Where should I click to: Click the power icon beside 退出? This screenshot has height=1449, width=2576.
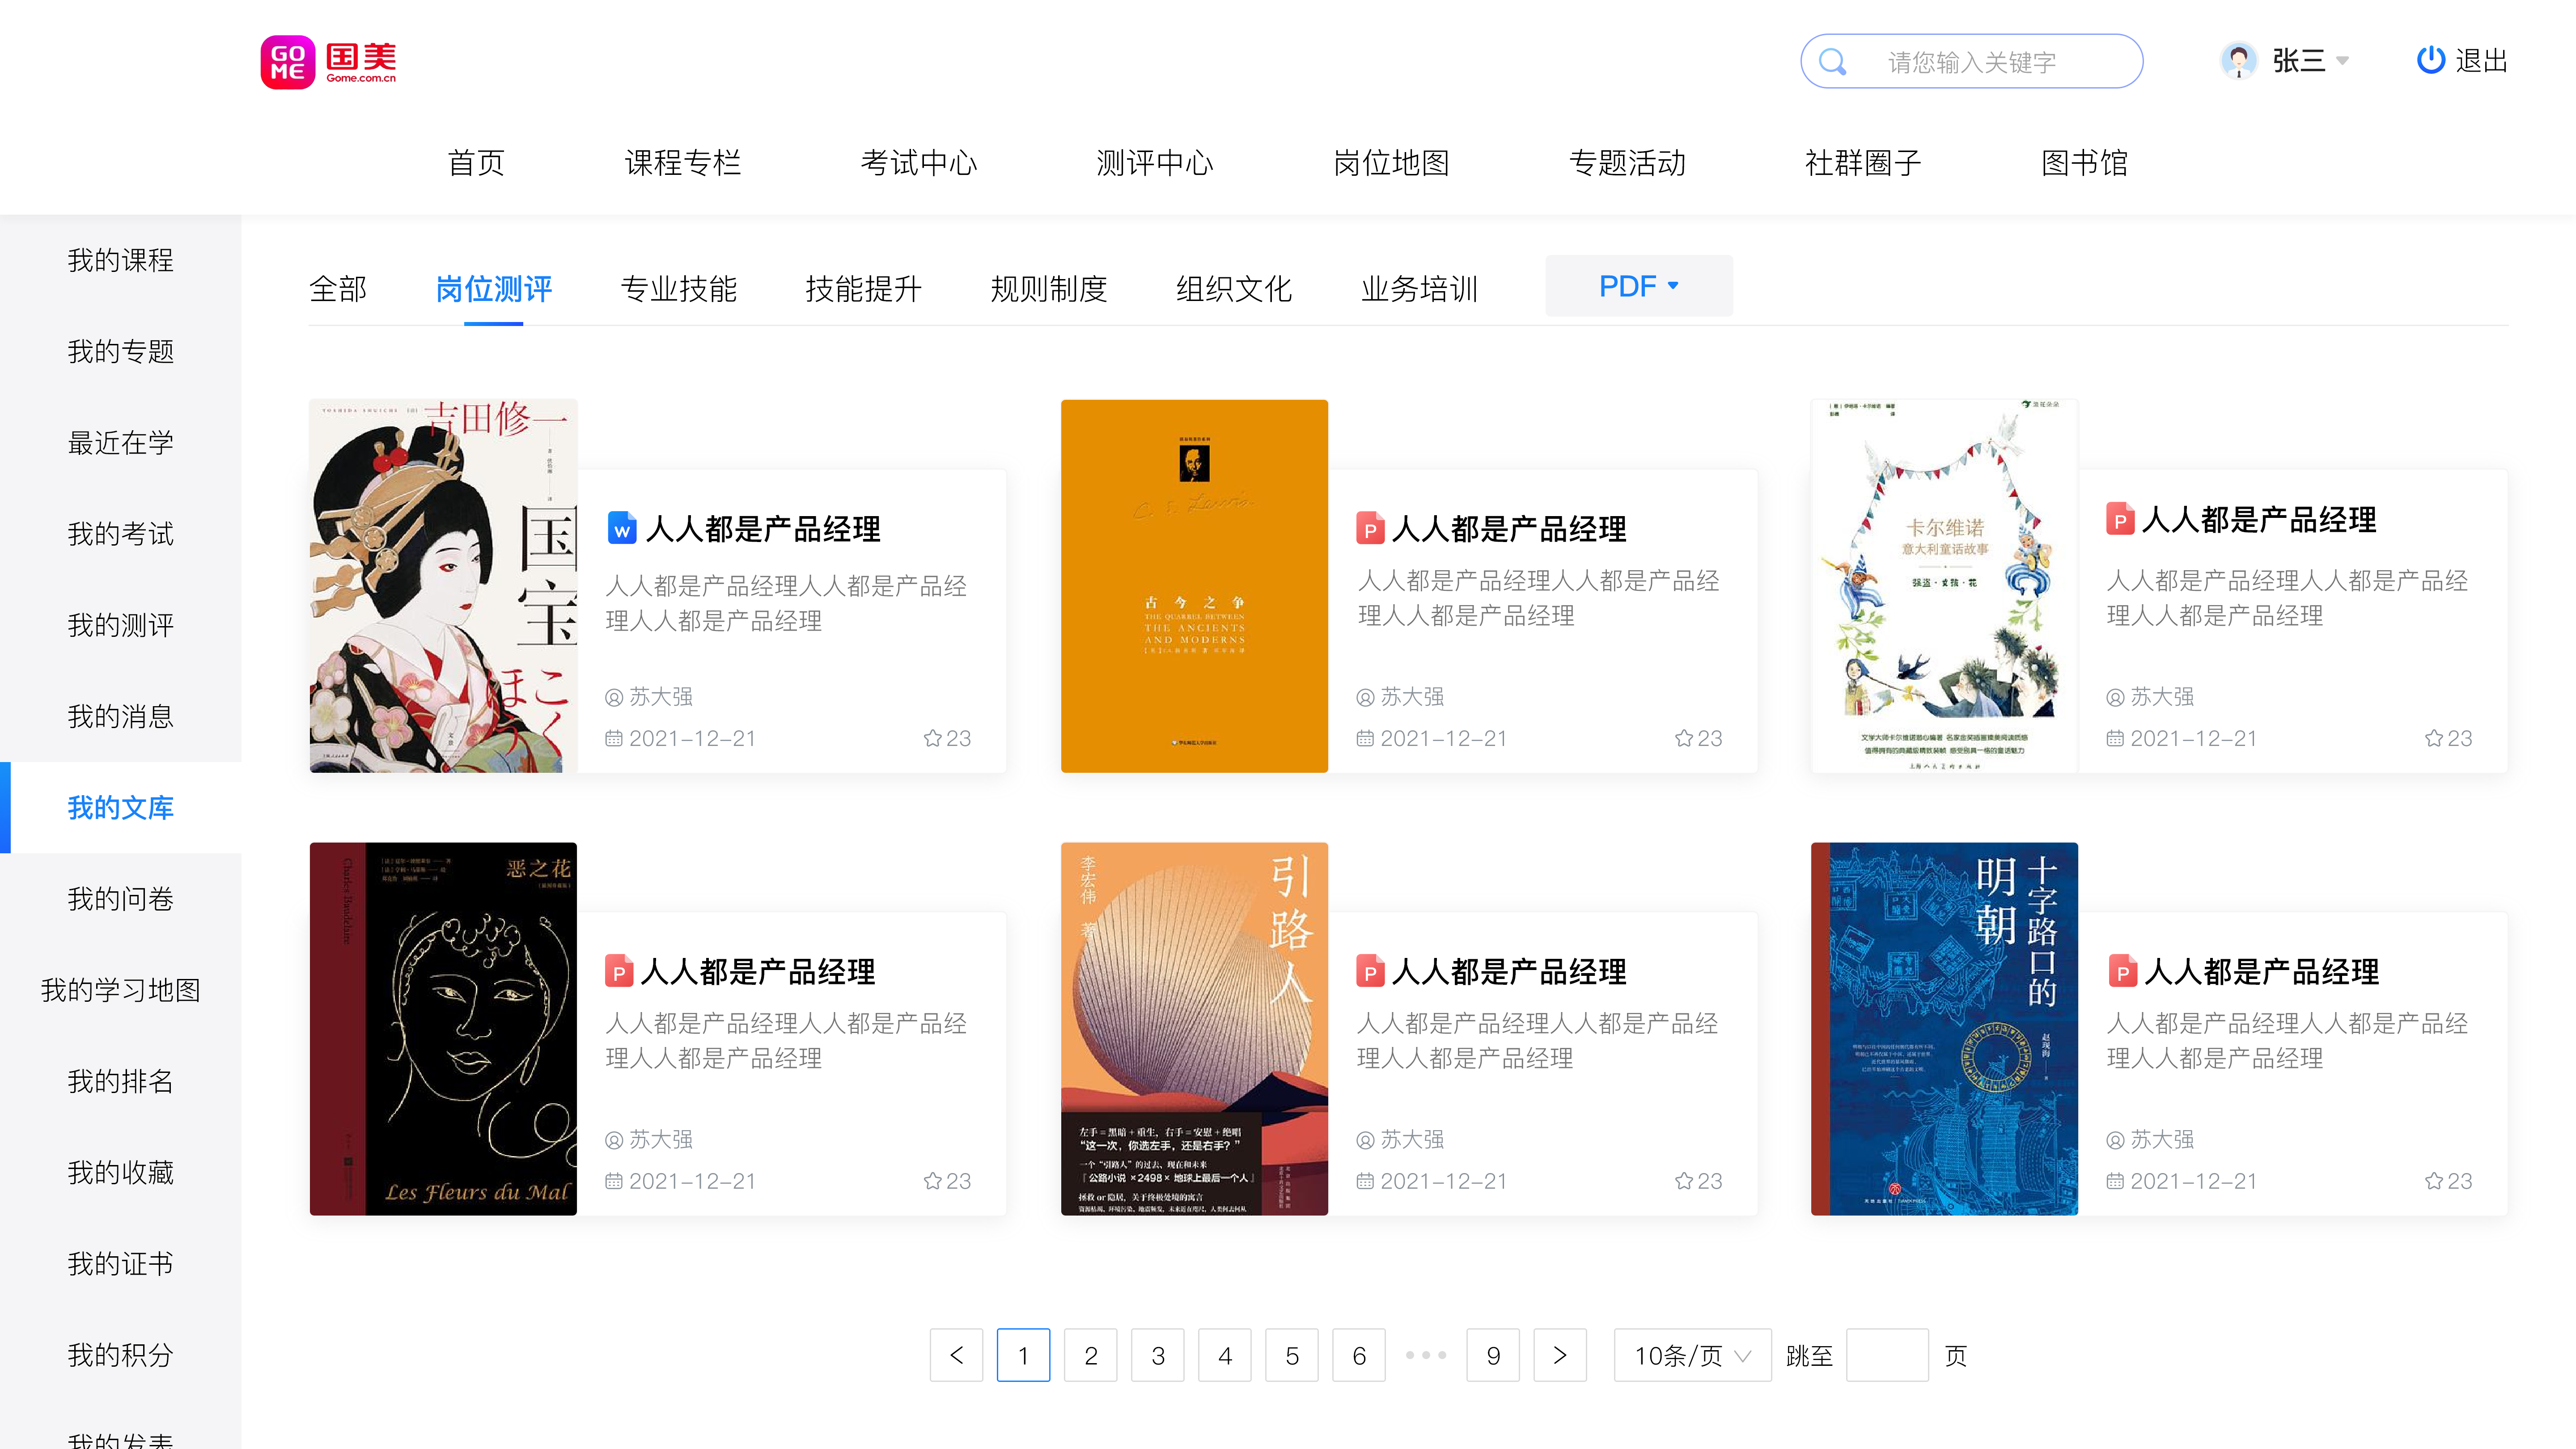tap(2430, 61)
